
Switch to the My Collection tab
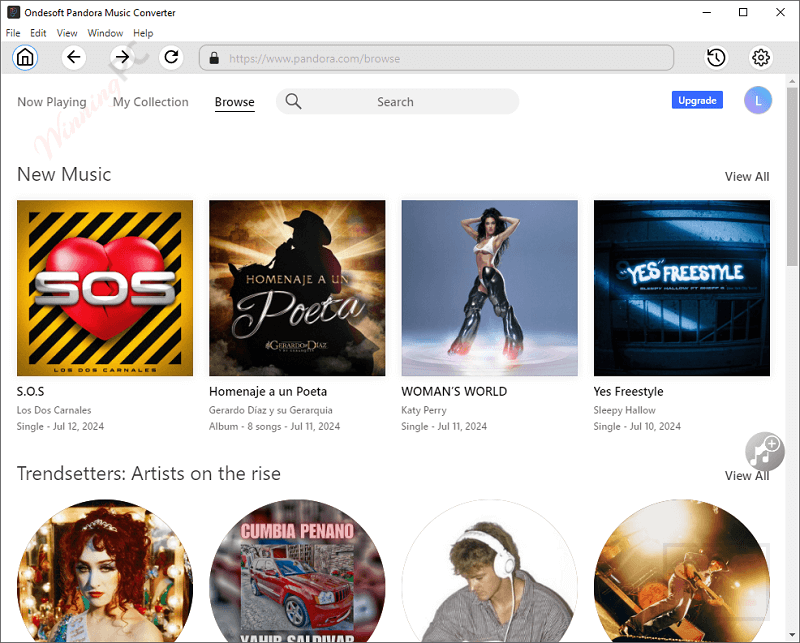tap(151, 102)
